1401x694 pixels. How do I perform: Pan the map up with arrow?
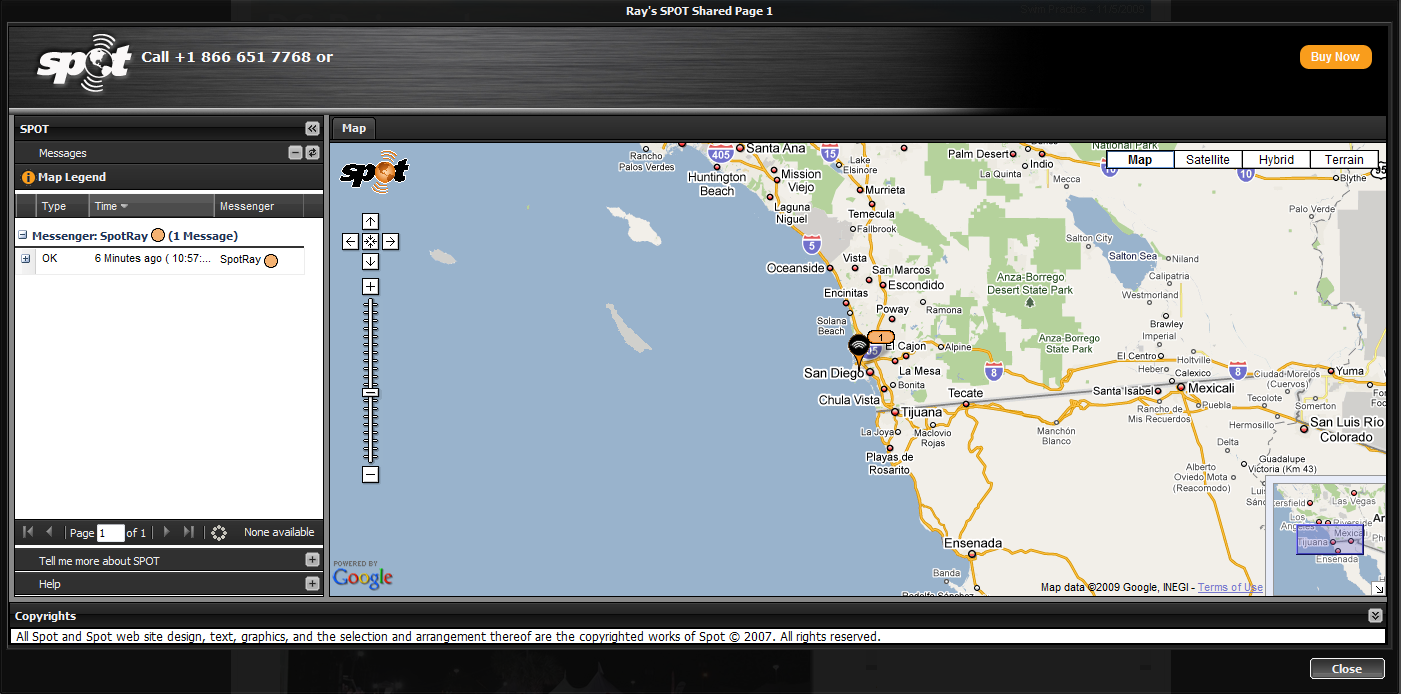point(370,221)
